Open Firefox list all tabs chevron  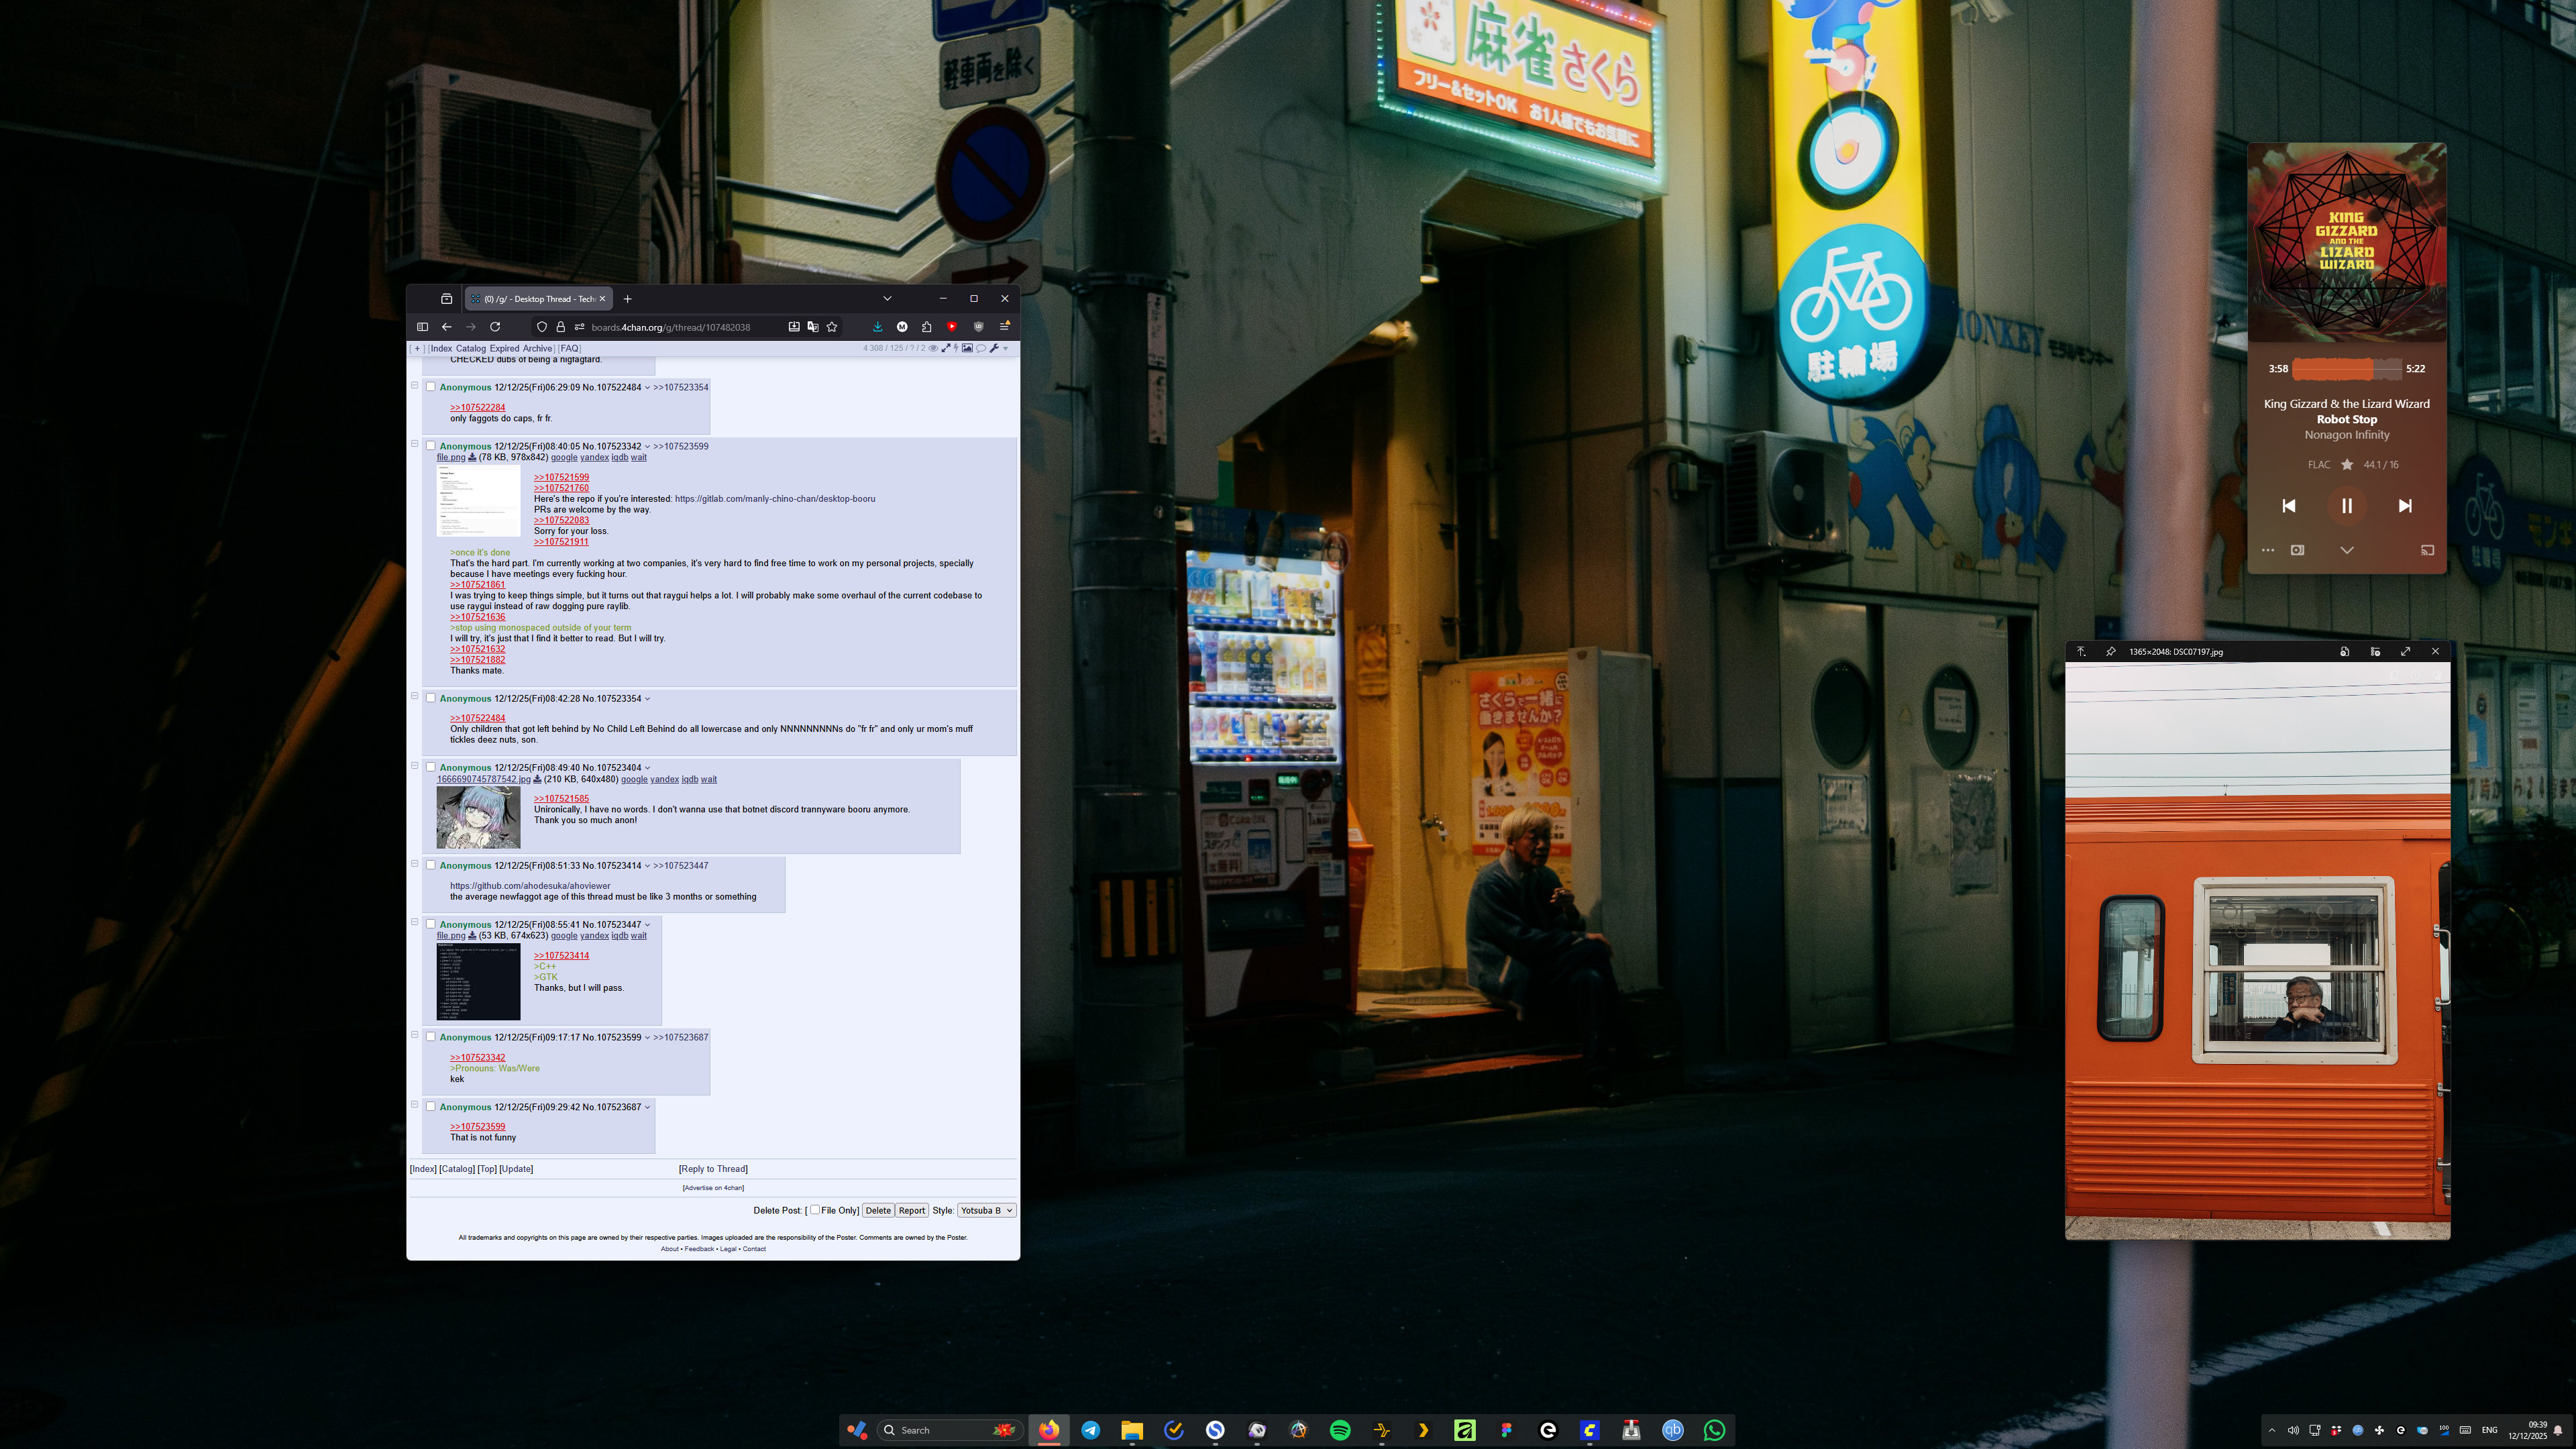tap(887, 299)
